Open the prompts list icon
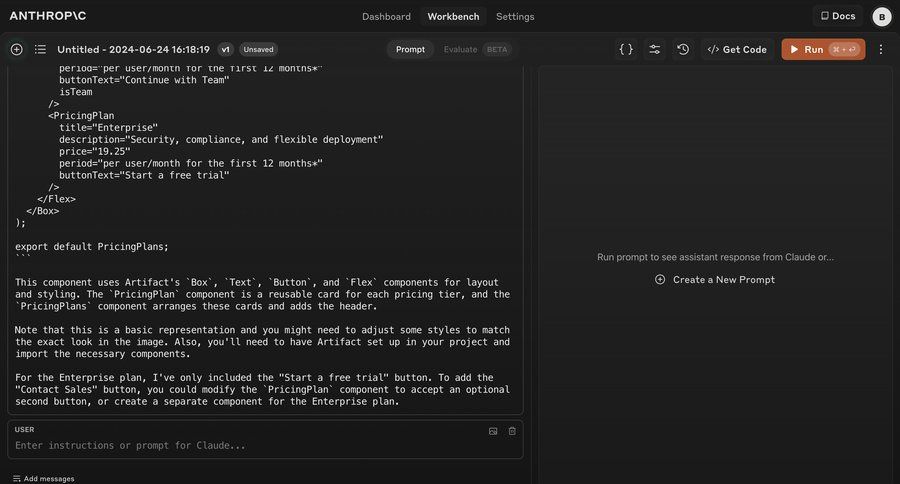 40,49
